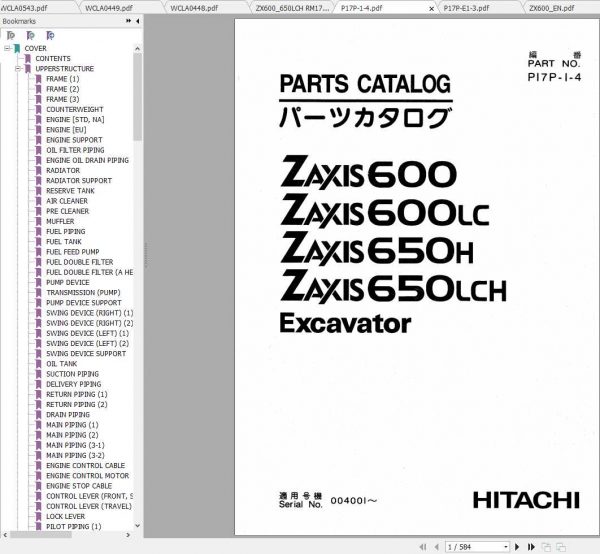This screenshot has height=554, width=600.
Task: Go to previous page arrow
Action: [x=437, y=547]
